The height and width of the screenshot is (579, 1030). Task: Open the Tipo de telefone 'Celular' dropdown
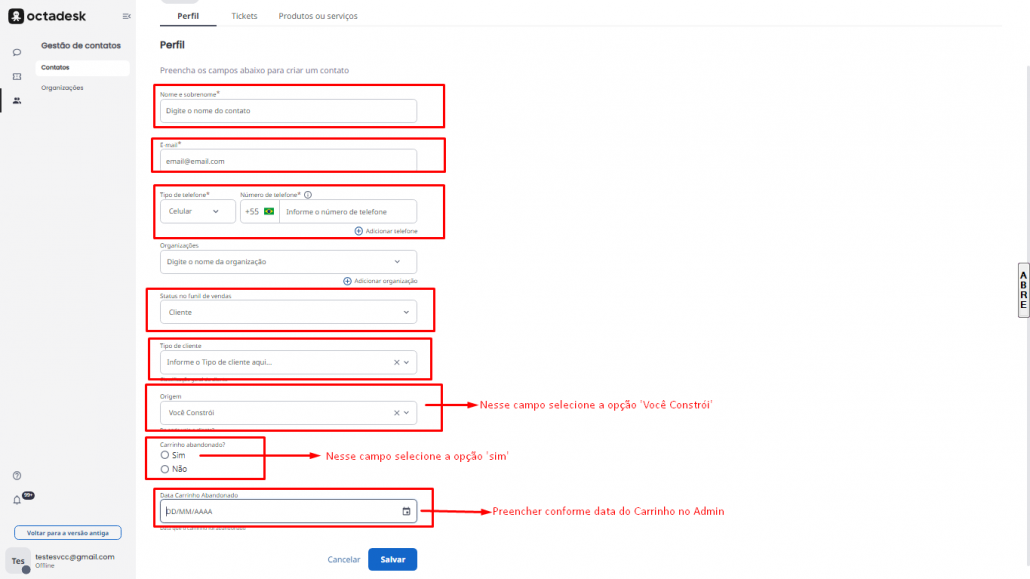(x=197, y=211)
